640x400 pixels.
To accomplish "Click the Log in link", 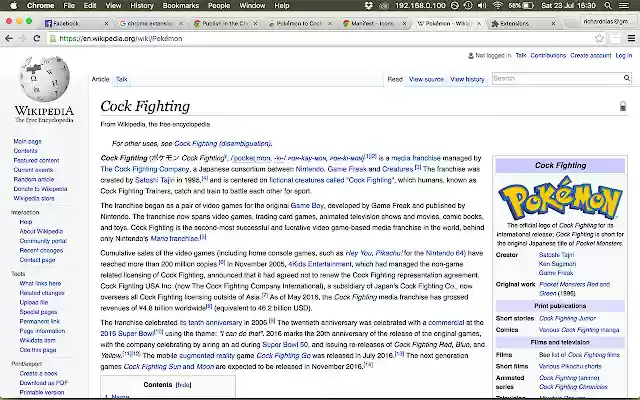I will point(624,56).
